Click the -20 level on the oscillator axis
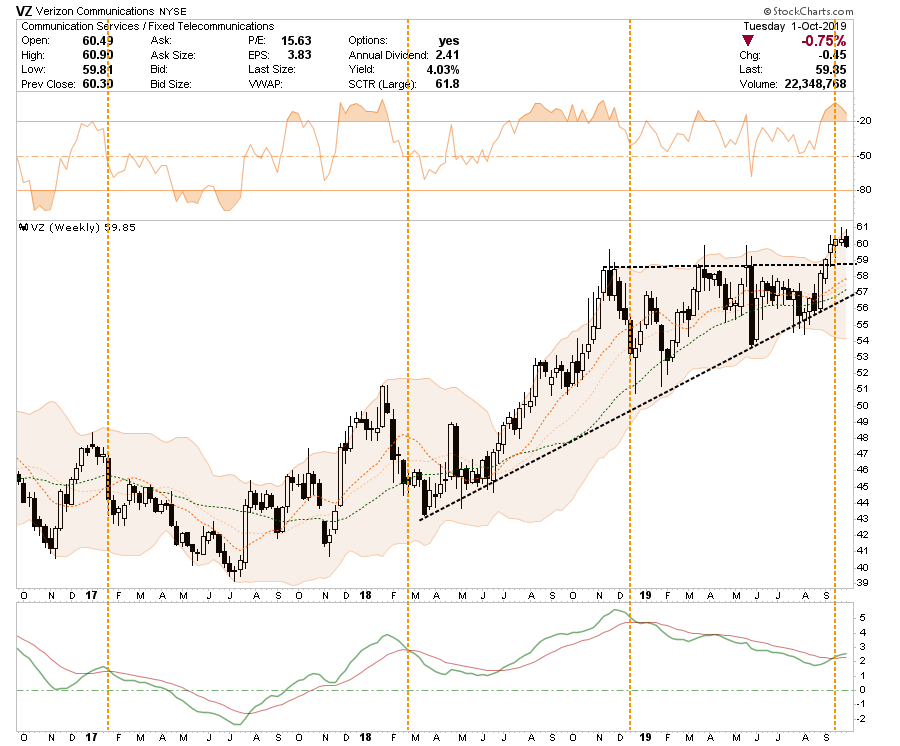 (x=864, y=121)
